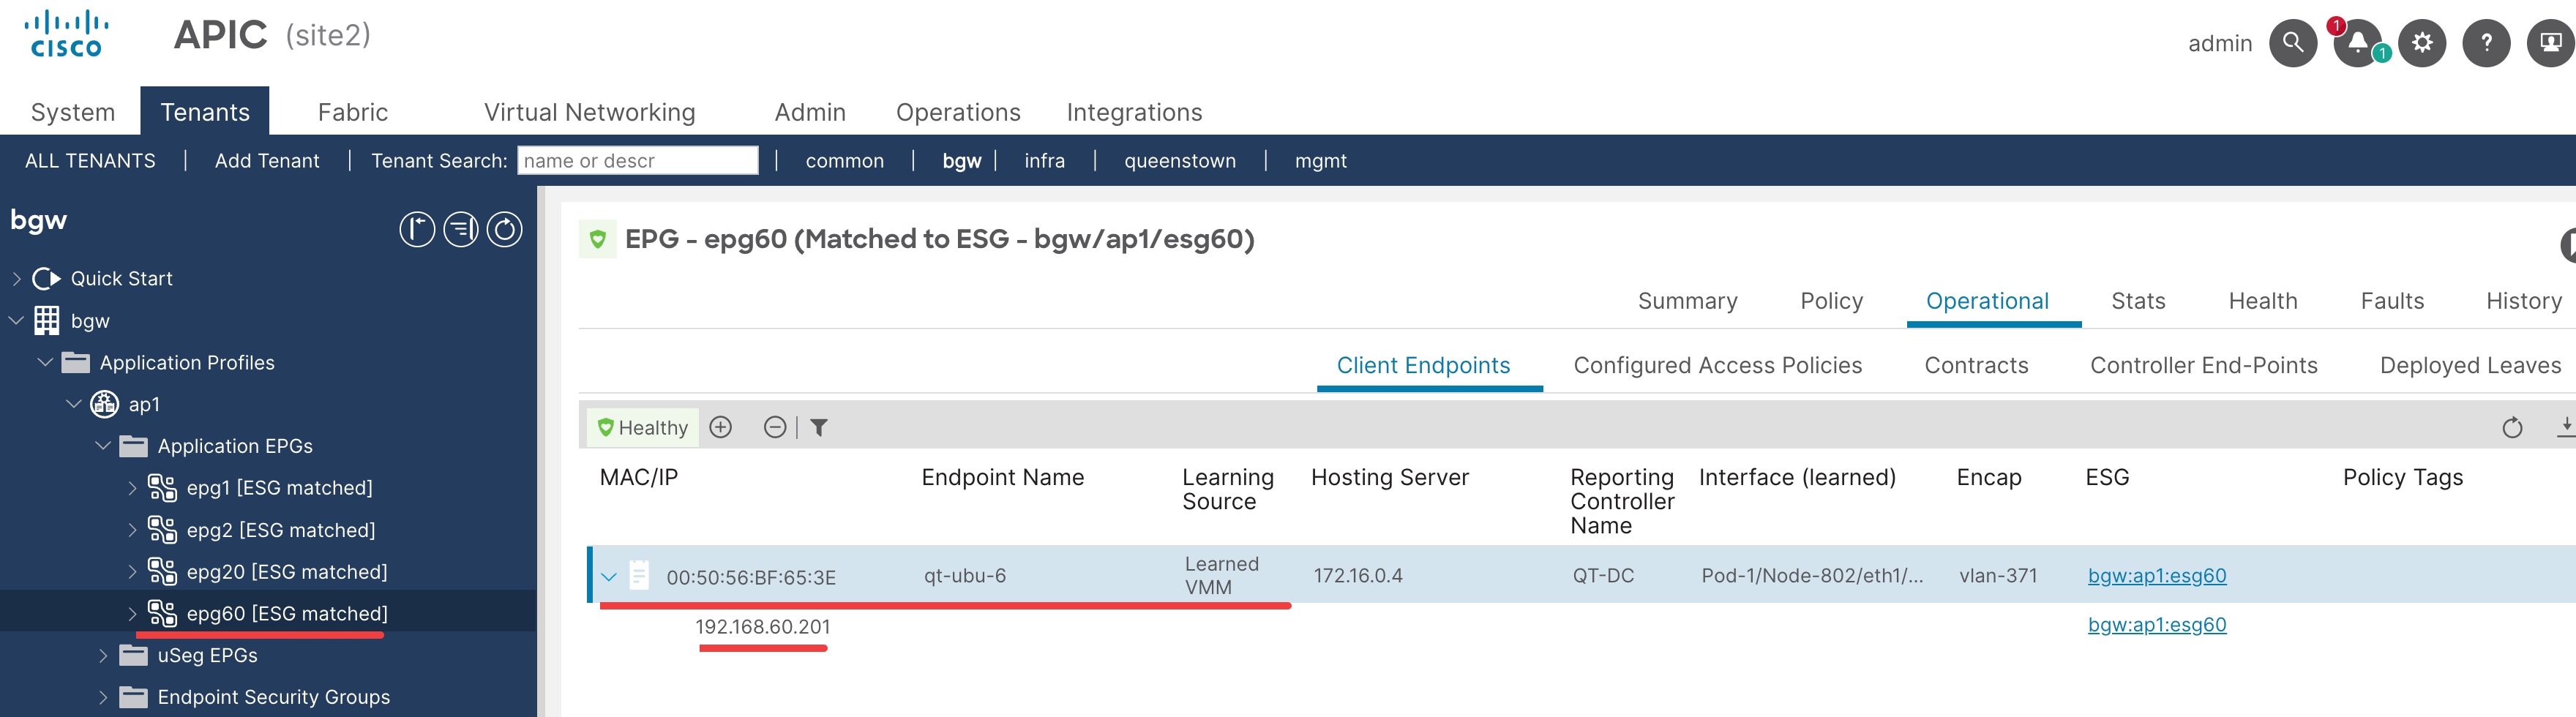Click the ap1 application profile icon

104,404
